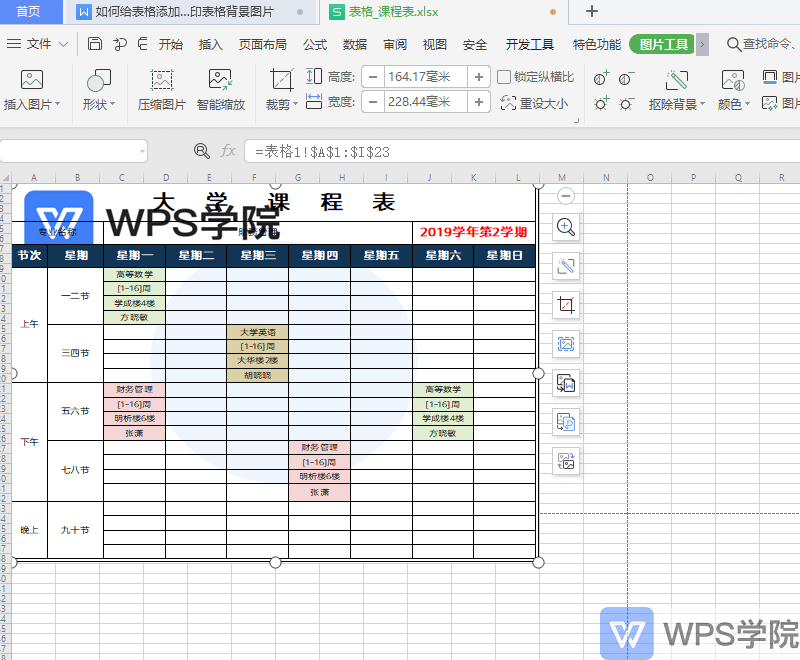Open the Security (安全) ribbon tab
The height and width of the screenshot is (660, 800).
(474, 44)
